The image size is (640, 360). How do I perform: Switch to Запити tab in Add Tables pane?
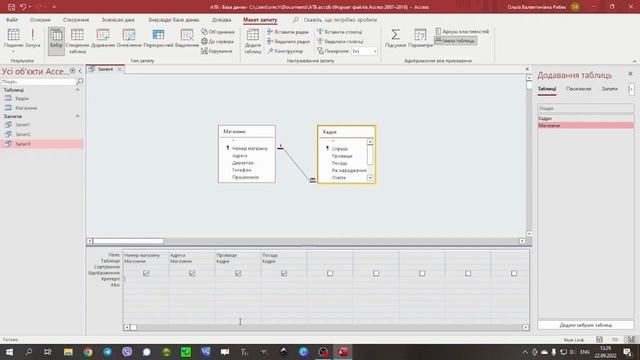(x=610, y=89)
